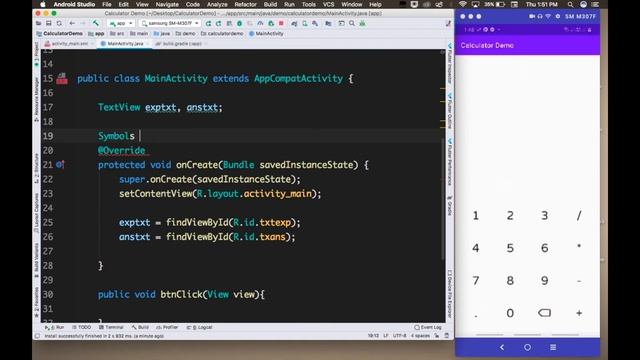Tap the plus + key on device

point(579,313)
